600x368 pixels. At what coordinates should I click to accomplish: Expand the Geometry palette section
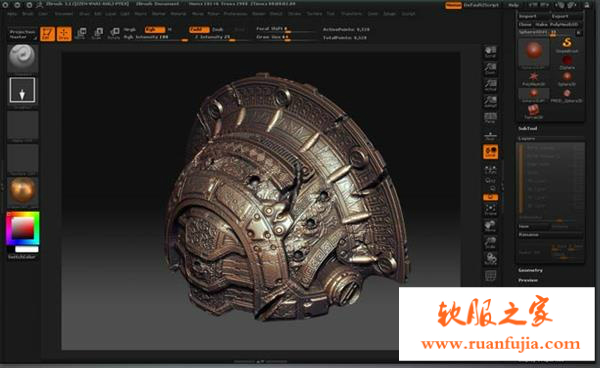pos(530,270)
